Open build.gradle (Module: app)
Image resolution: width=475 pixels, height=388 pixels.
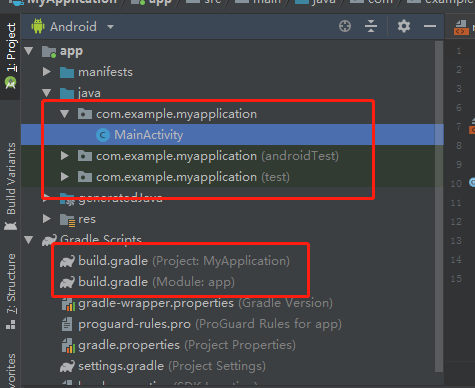156,282
